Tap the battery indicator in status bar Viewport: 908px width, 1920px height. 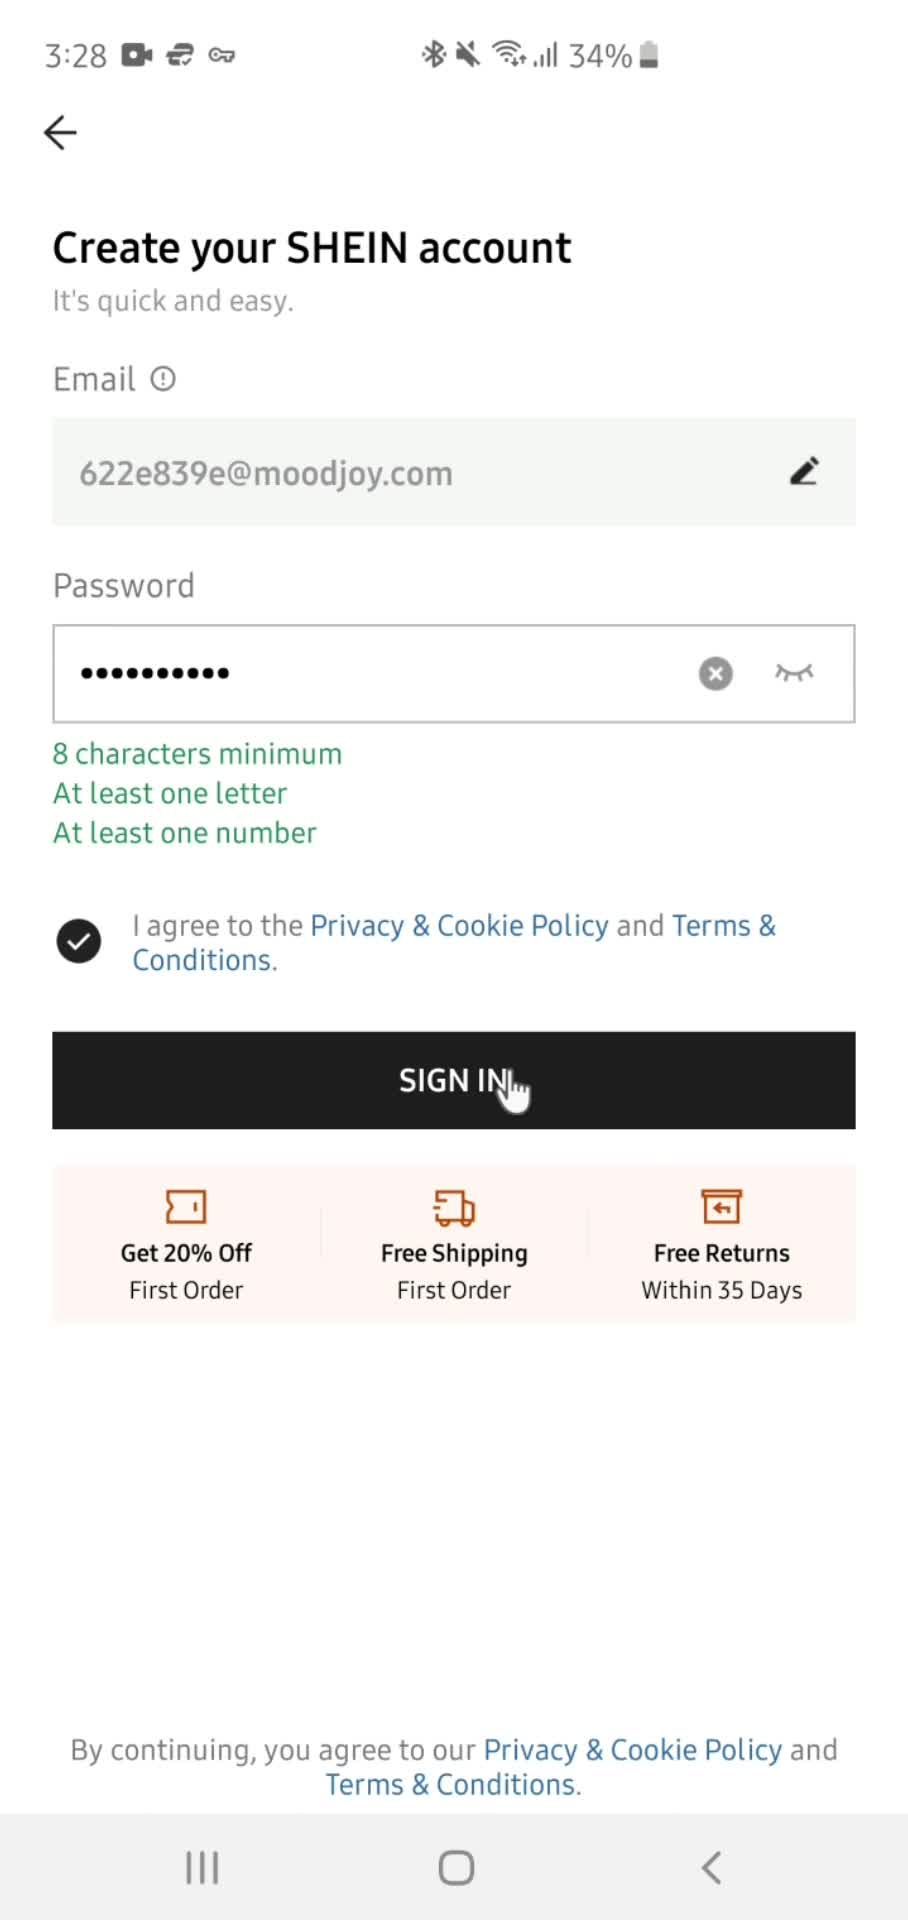point(649,55)
